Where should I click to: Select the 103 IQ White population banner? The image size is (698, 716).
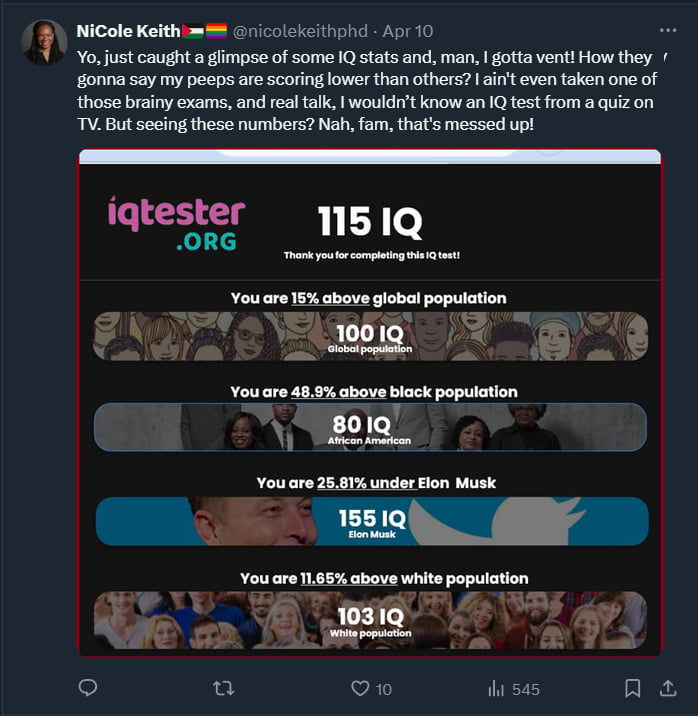coord(370,619)
